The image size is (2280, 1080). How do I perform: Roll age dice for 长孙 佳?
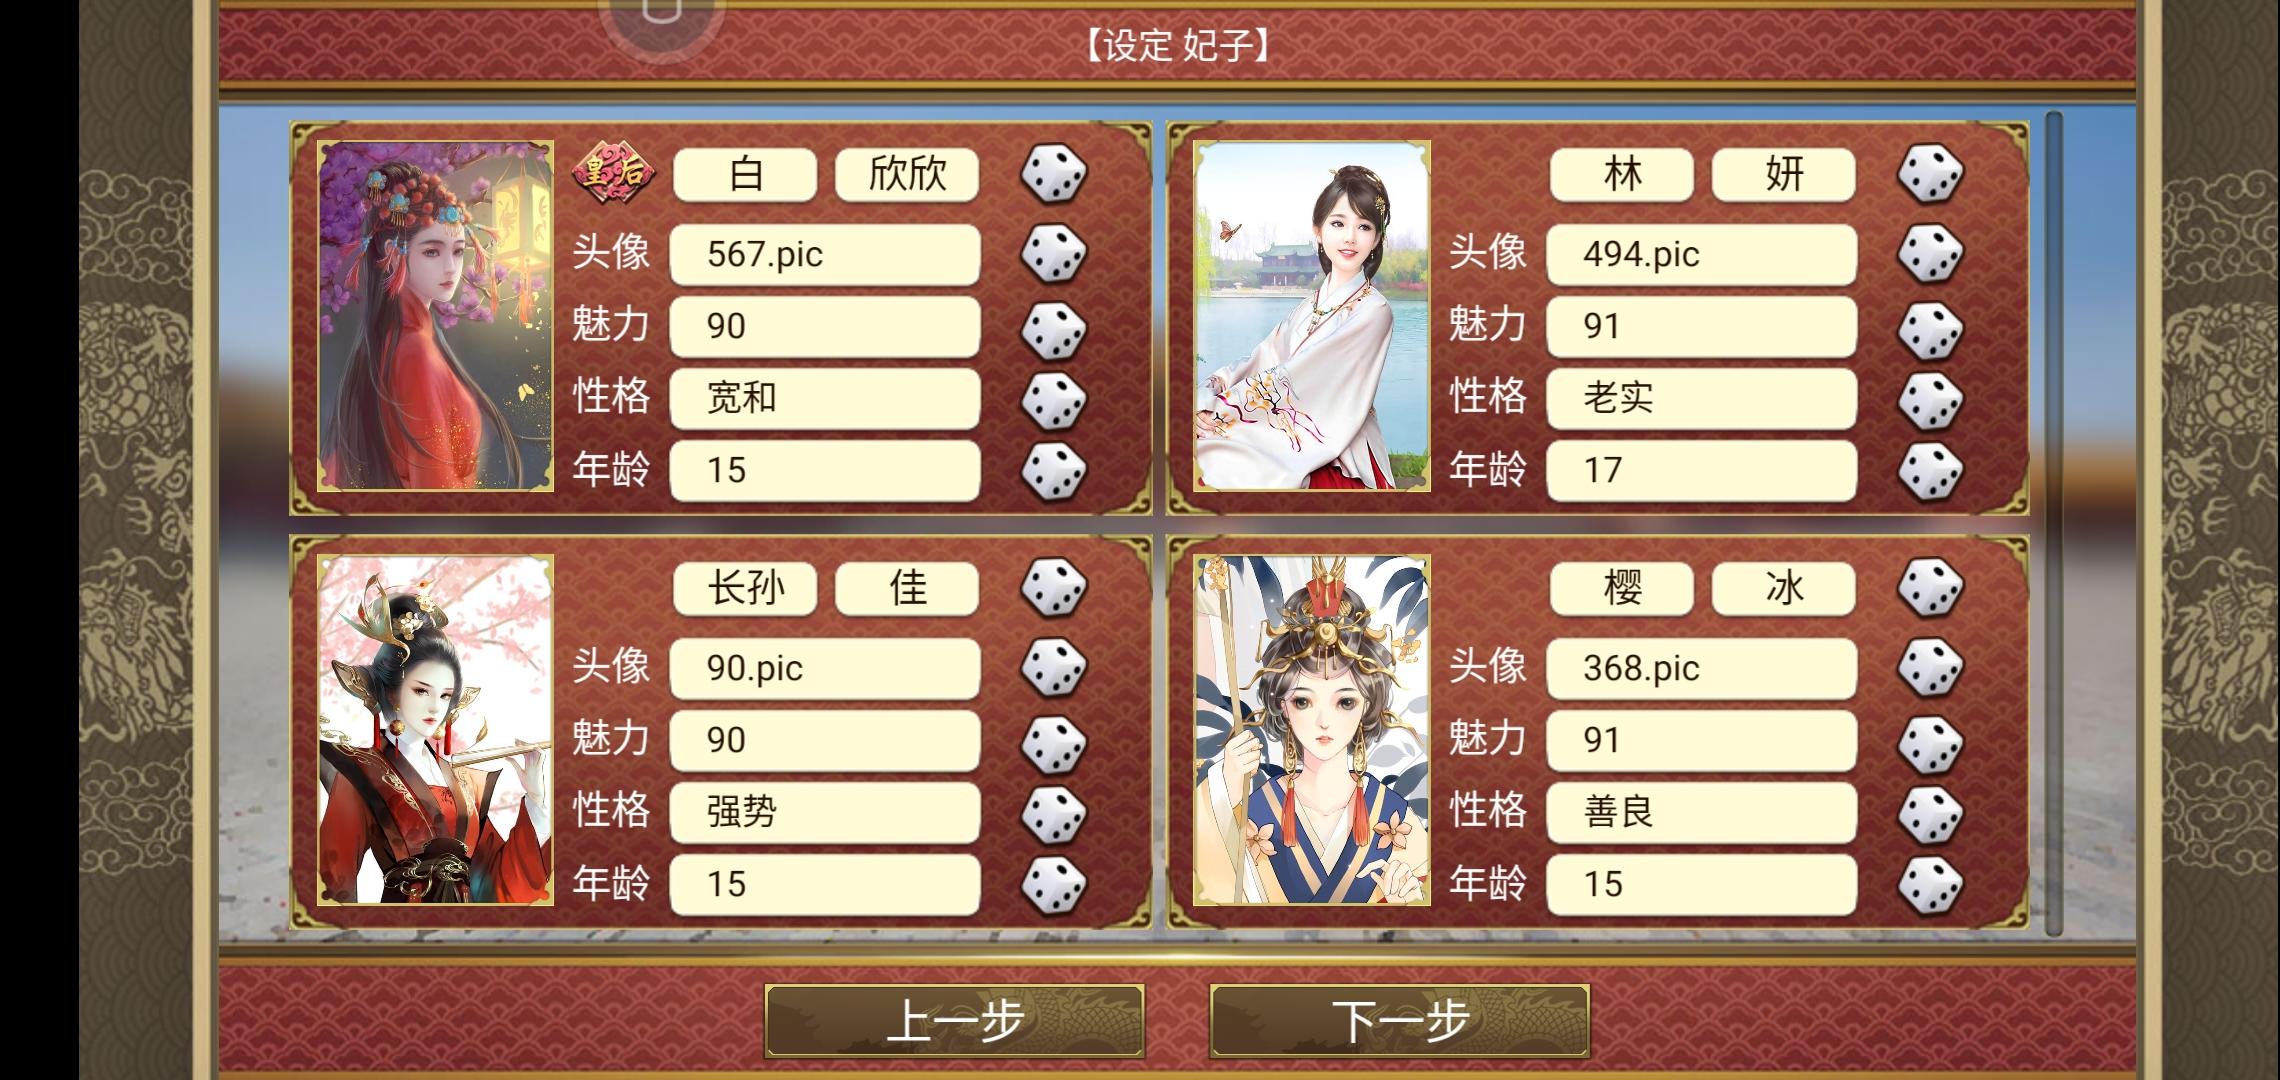(x=1053, y=884)
